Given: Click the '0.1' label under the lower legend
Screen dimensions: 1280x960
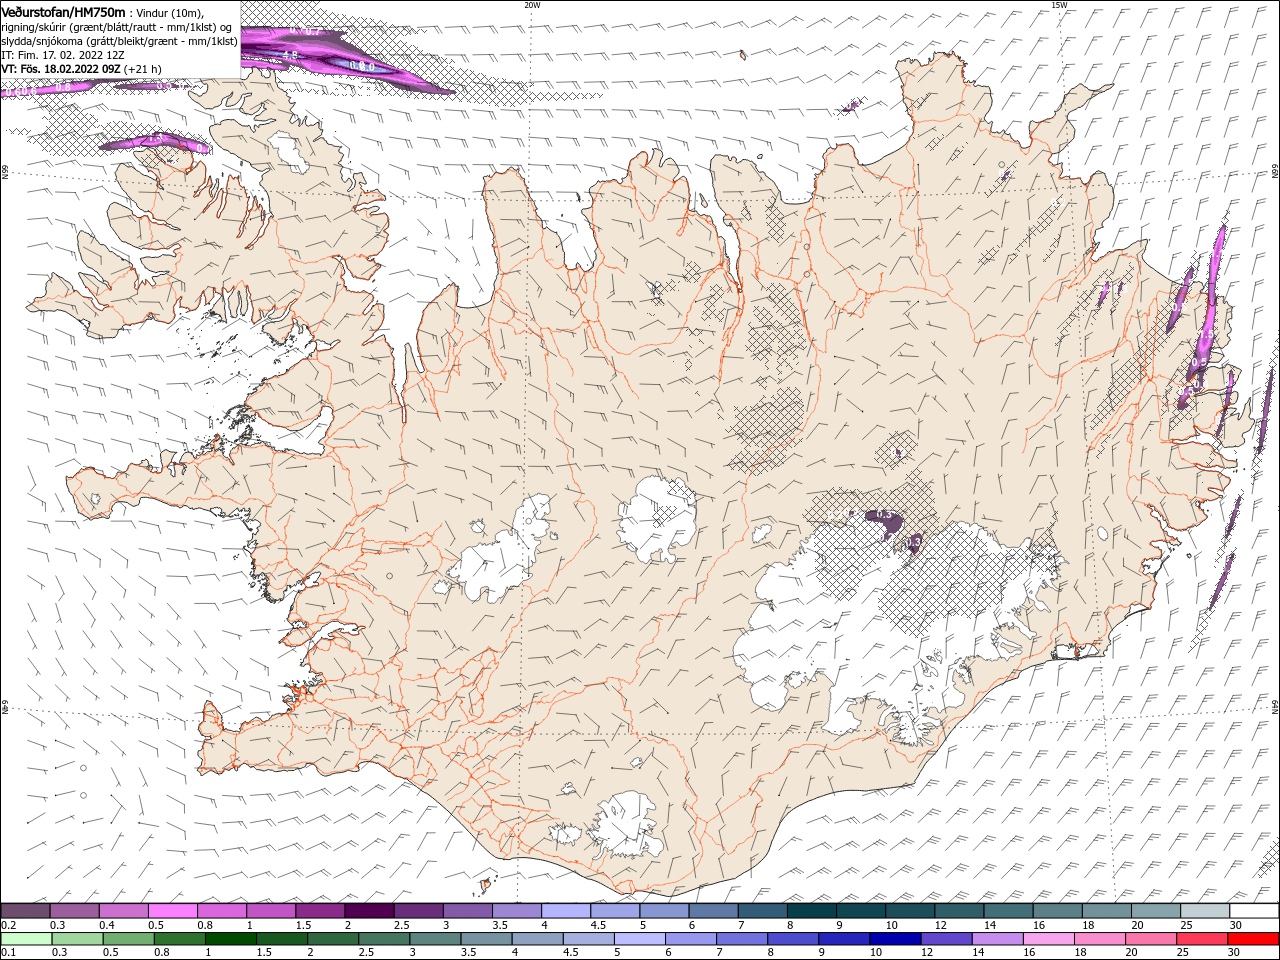Looking at the screenshot, I should [8, 952].
